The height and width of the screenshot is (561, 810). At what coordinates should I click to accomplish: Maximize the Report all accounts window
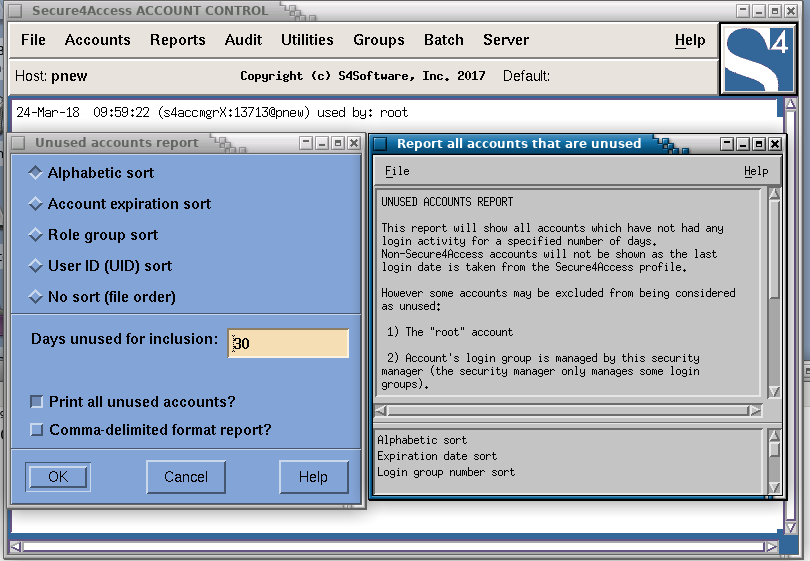[759, 144]
